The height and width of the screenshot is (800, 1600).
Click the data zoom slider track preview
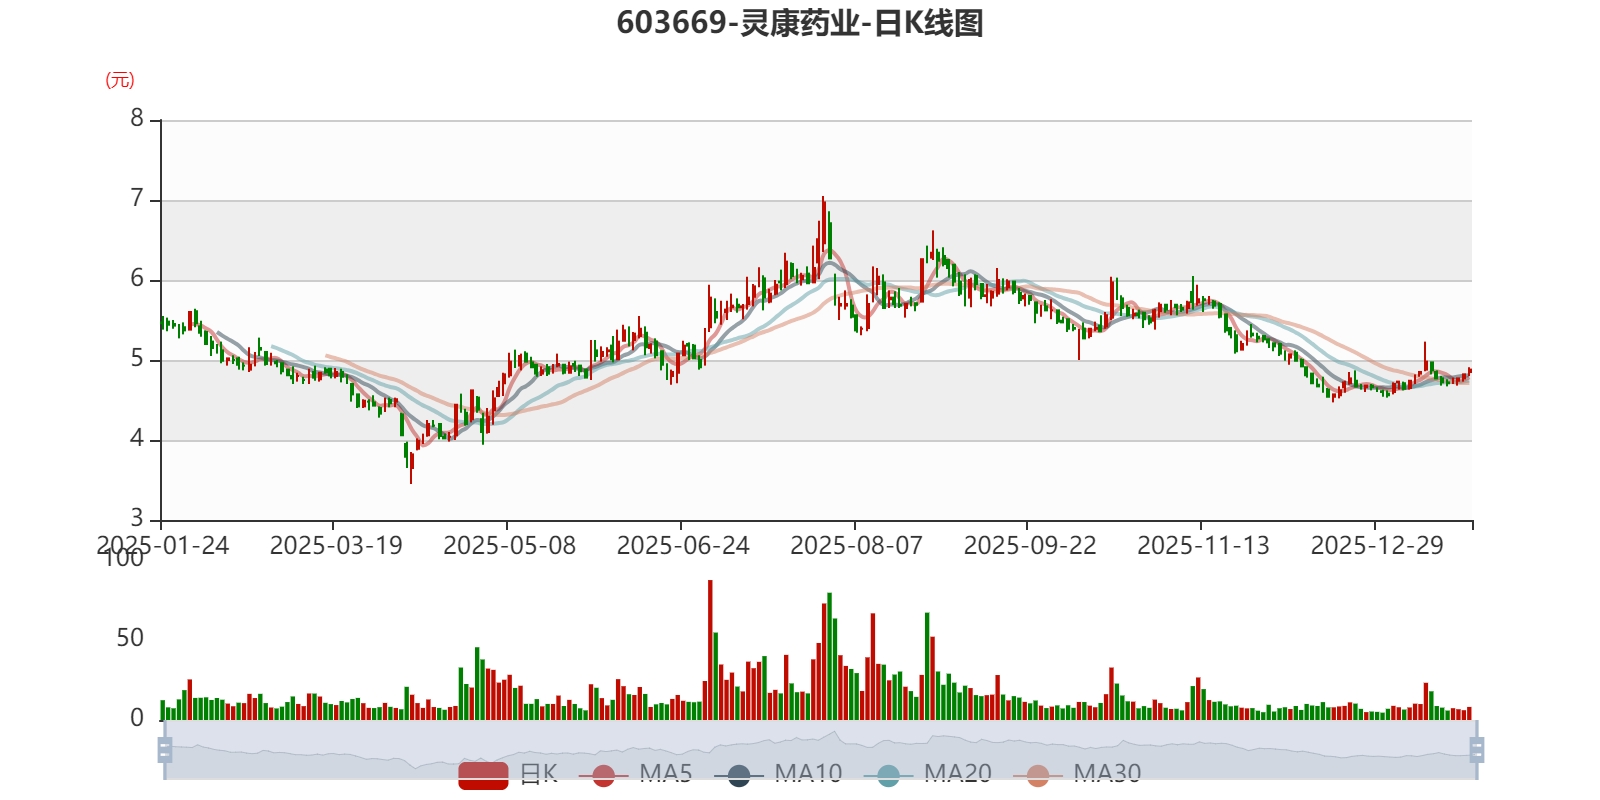tap(821, 750)
